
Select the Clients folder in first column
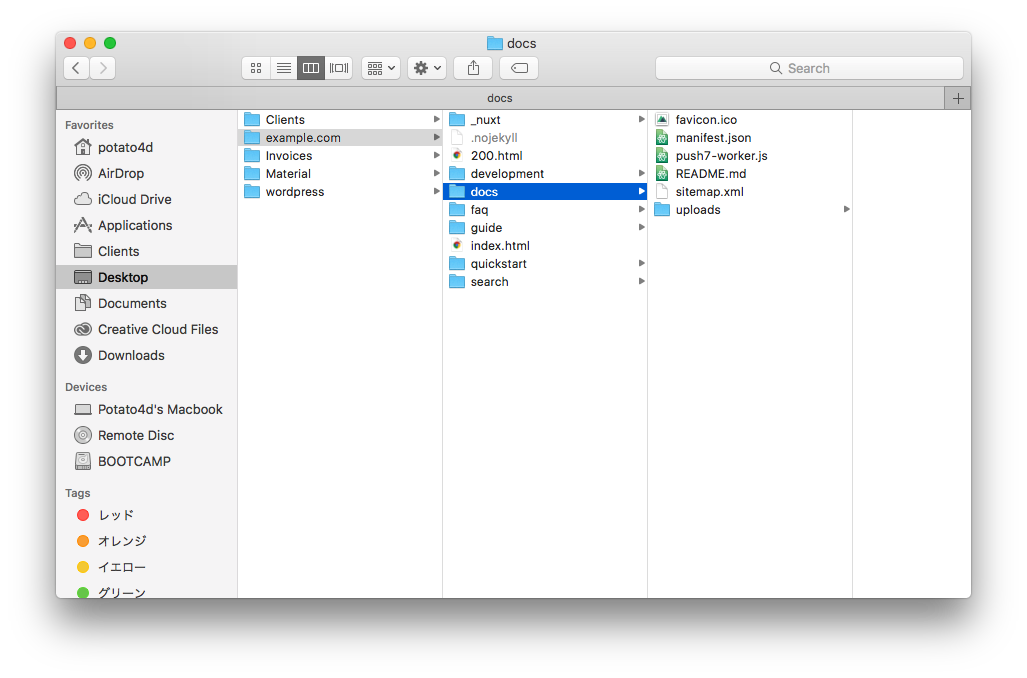coord(340,120)
